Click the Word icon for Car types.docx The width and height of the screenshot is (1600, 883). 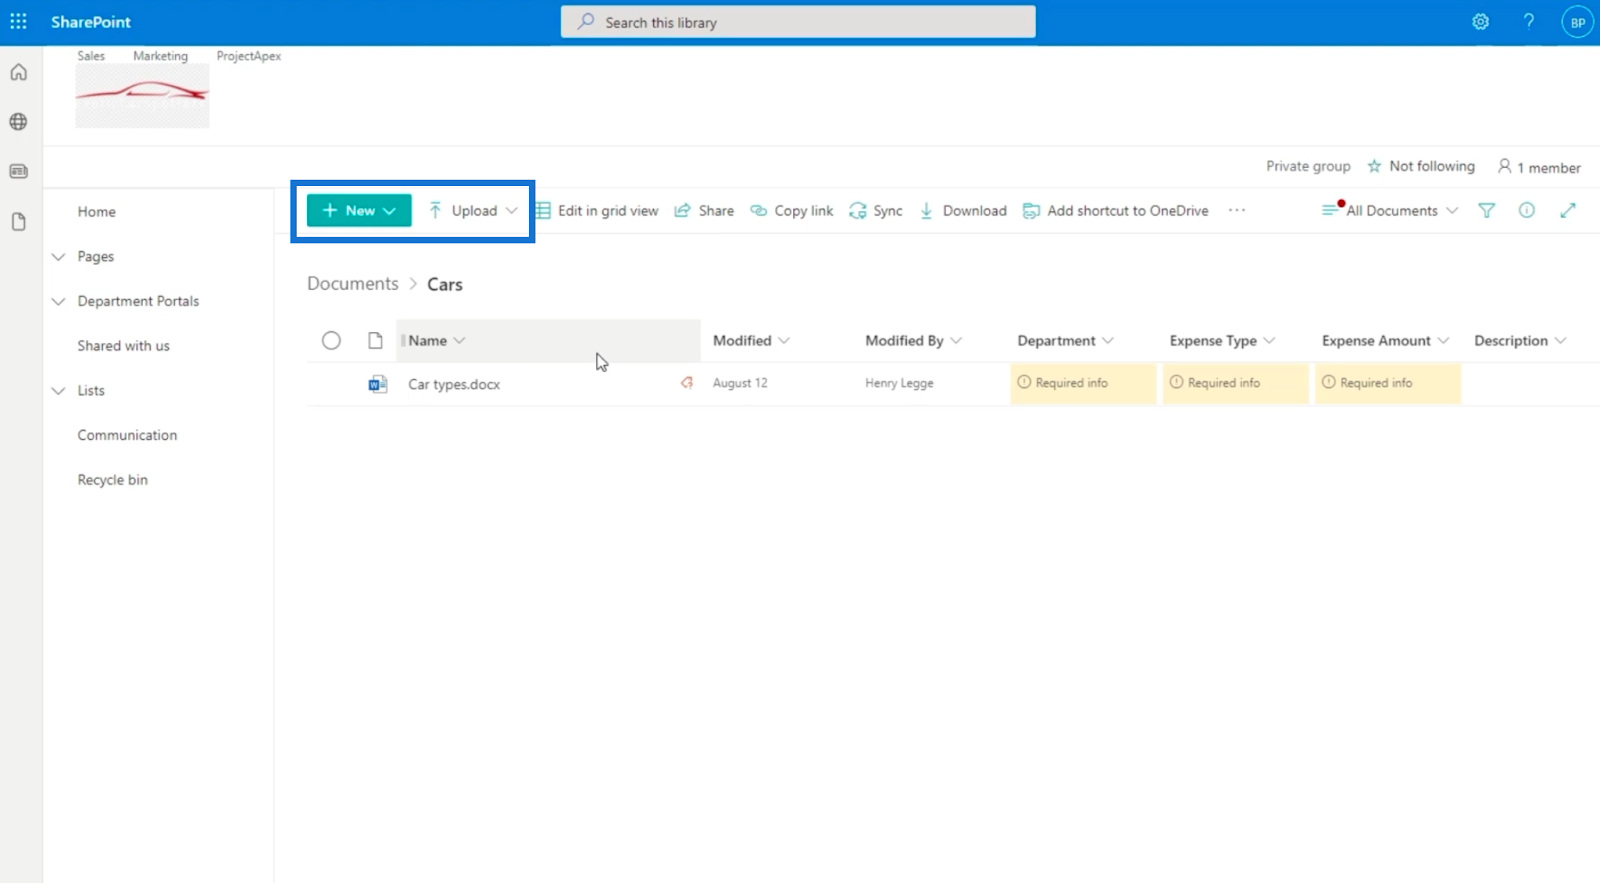click(x=377, y=384)
